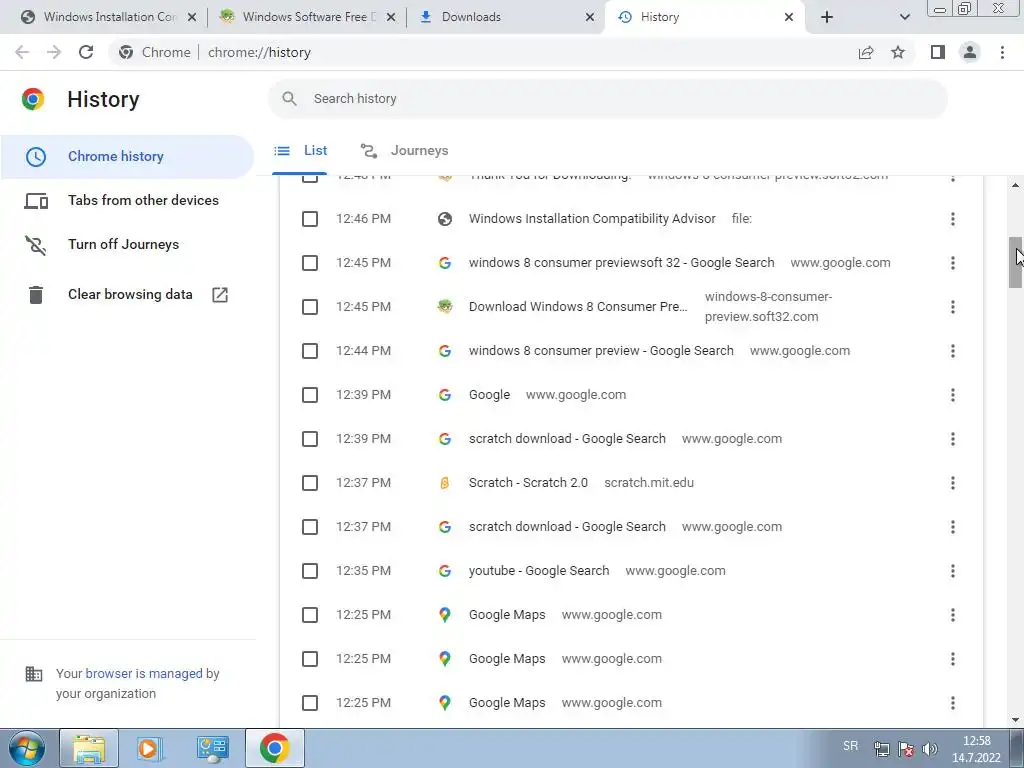
Task: Open youtube - Google Search history link
Action: (x=539, y=571)
